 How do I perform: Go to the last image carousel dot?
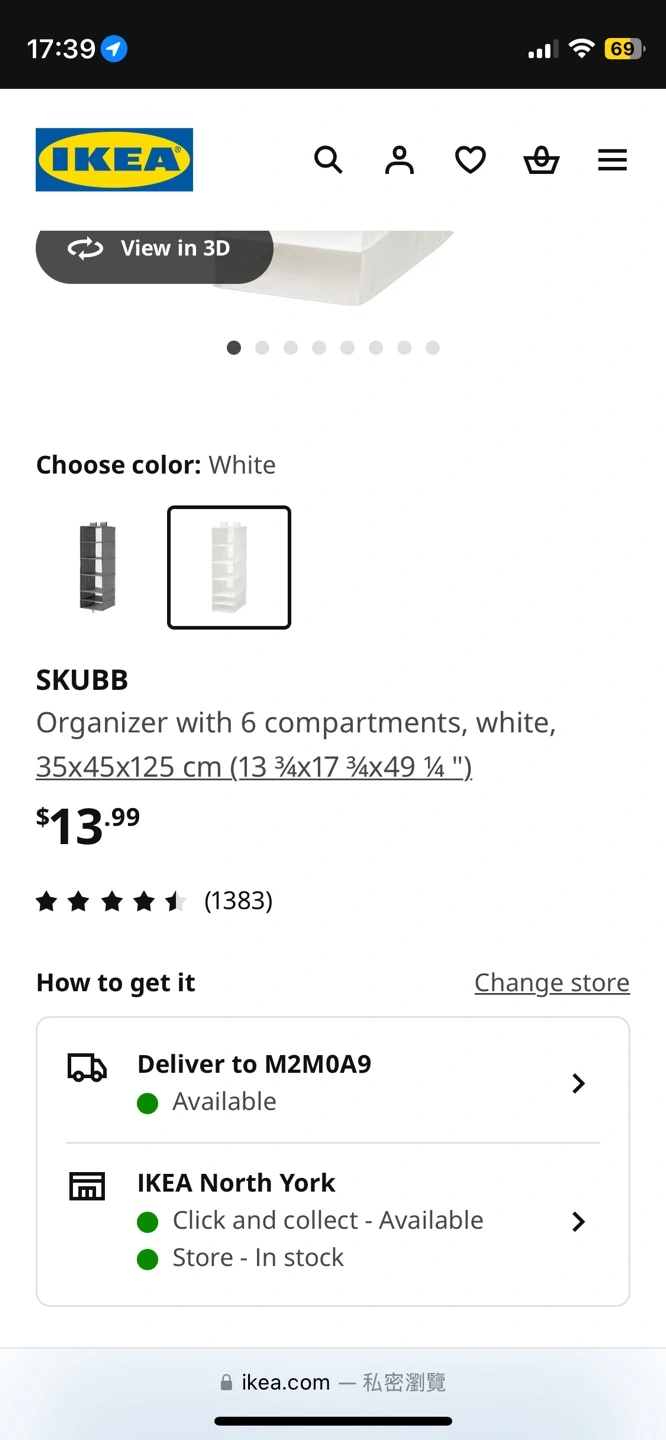click(432, 348)
